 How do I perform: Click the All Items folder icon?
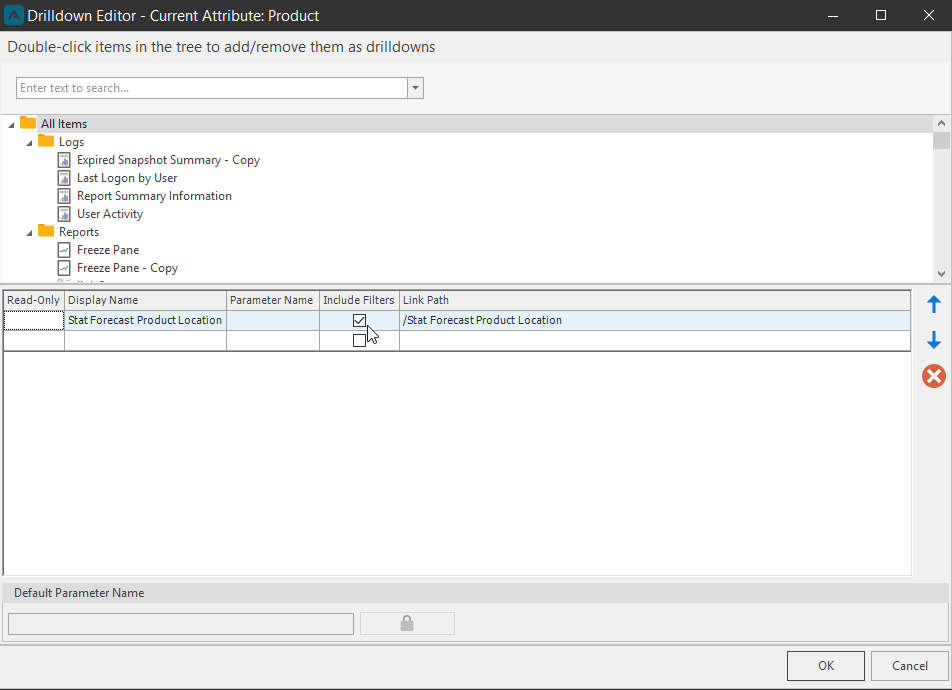[28, 123]
